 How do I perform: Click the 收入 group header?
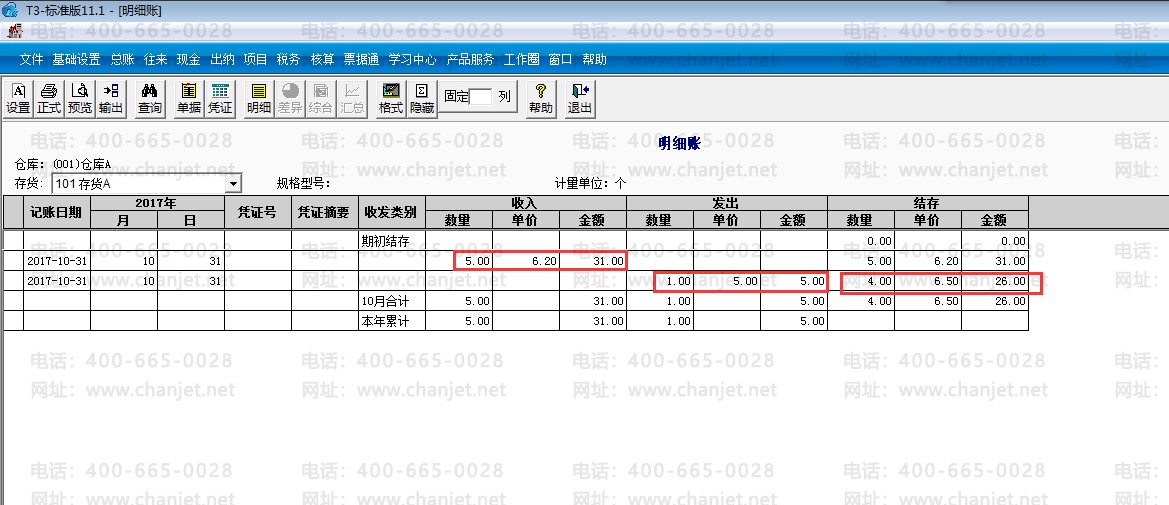[x=526, y=204]
